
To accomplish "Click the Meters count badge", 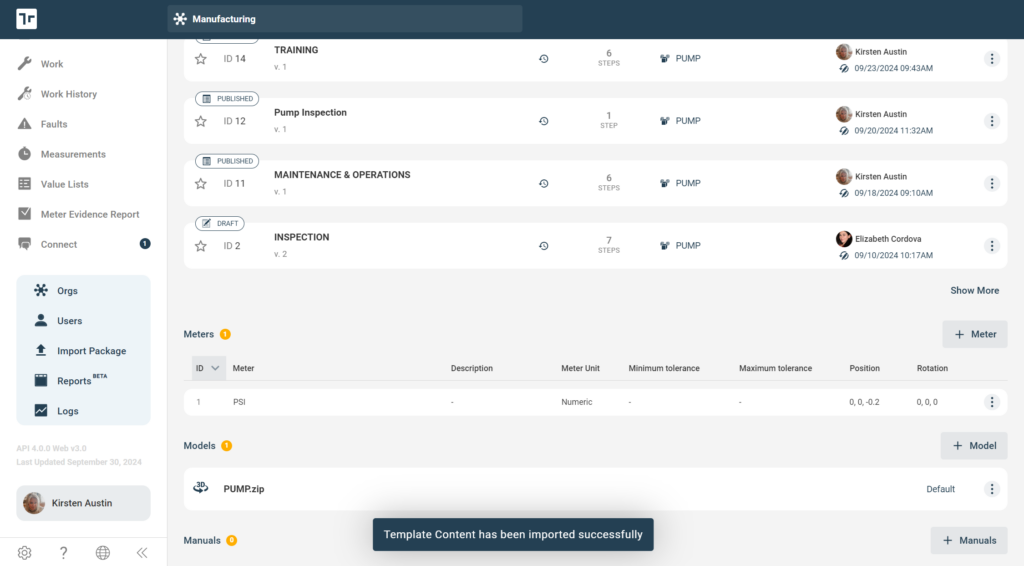I will pos(225,334).
